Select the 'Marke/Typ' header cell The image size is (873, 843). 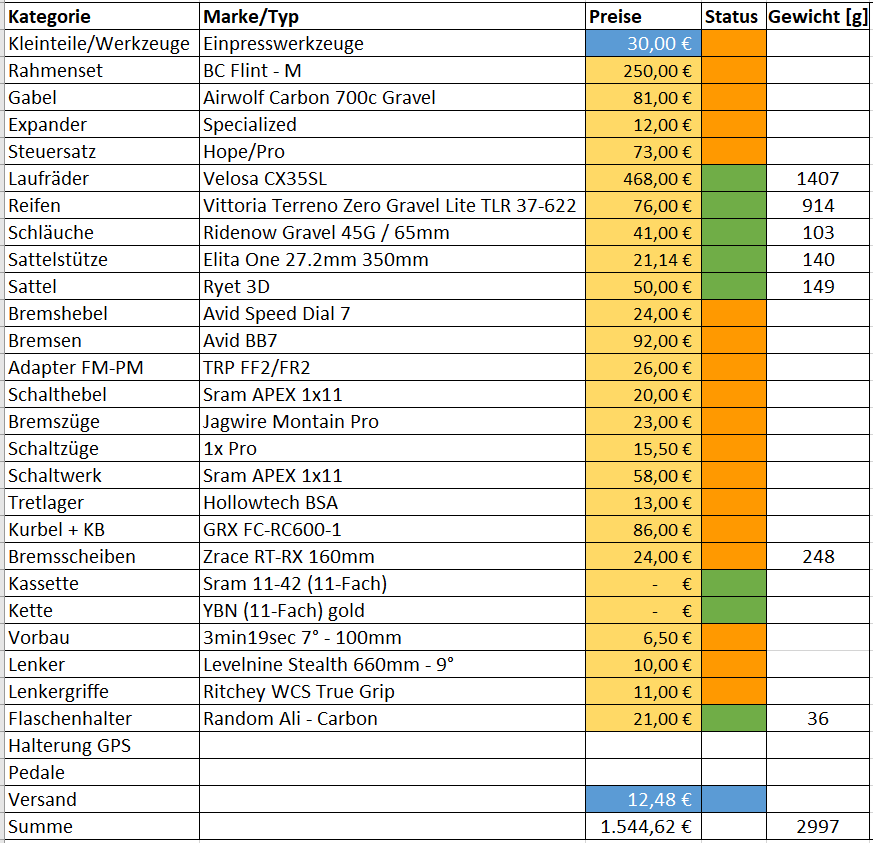point(392,16)
